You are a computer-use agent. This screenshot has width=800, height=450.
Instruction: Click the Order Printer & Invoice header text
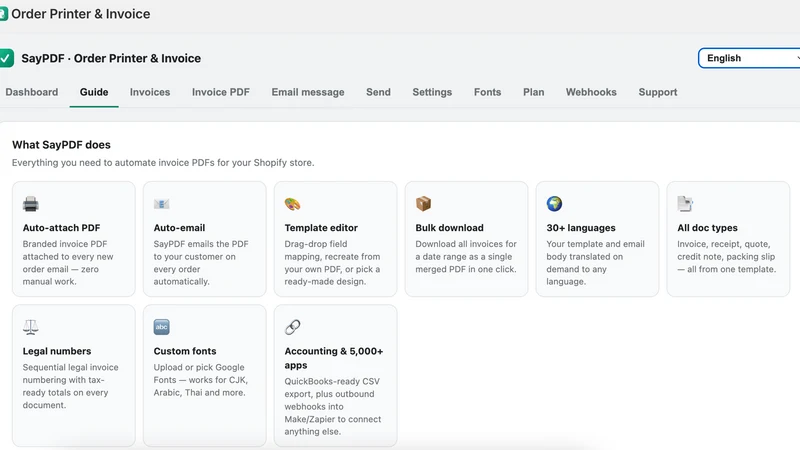[x=81, y=14]
